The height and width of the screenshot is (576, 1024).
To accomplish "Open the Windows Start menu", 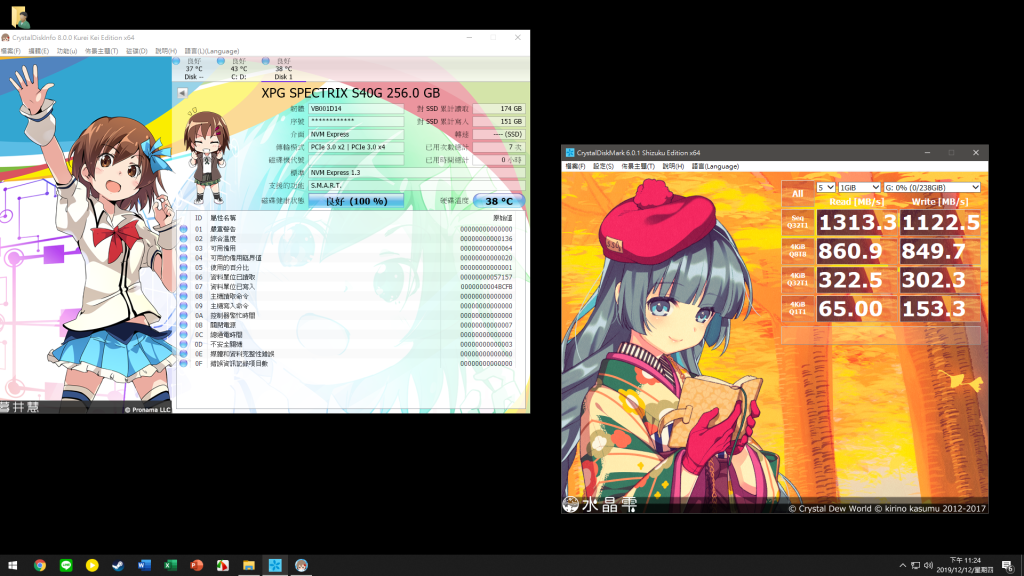I will (12, 566).
